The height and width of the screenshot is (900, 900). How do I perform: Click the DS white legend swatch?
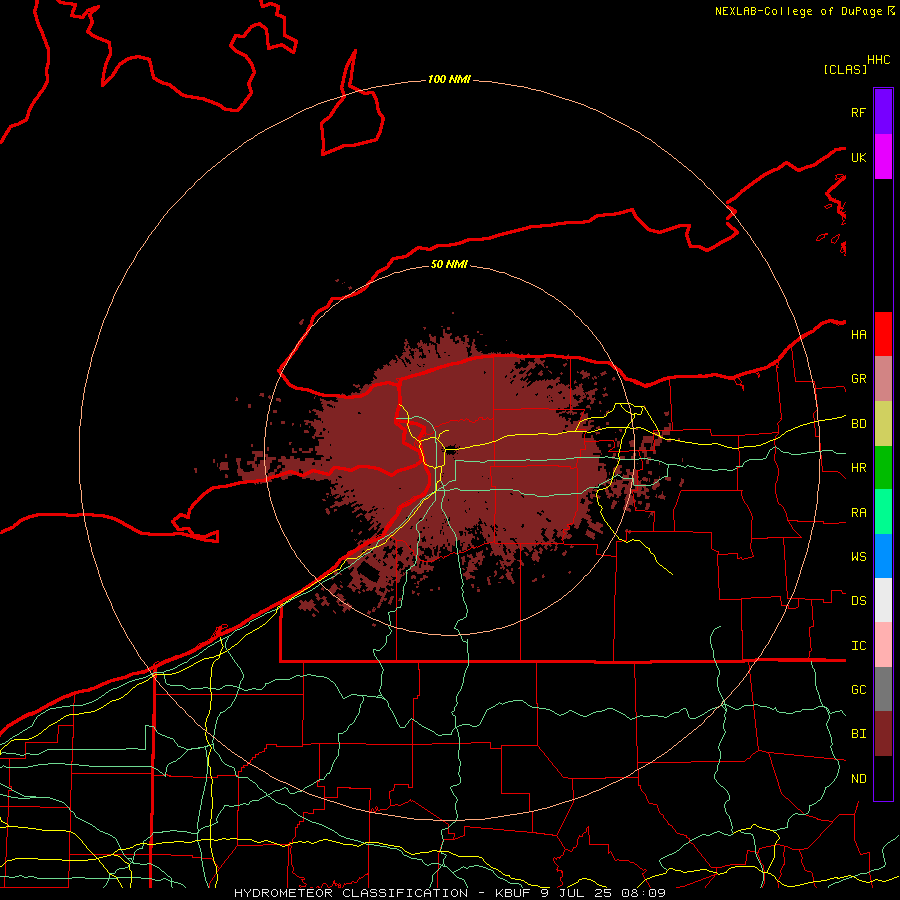883,600
